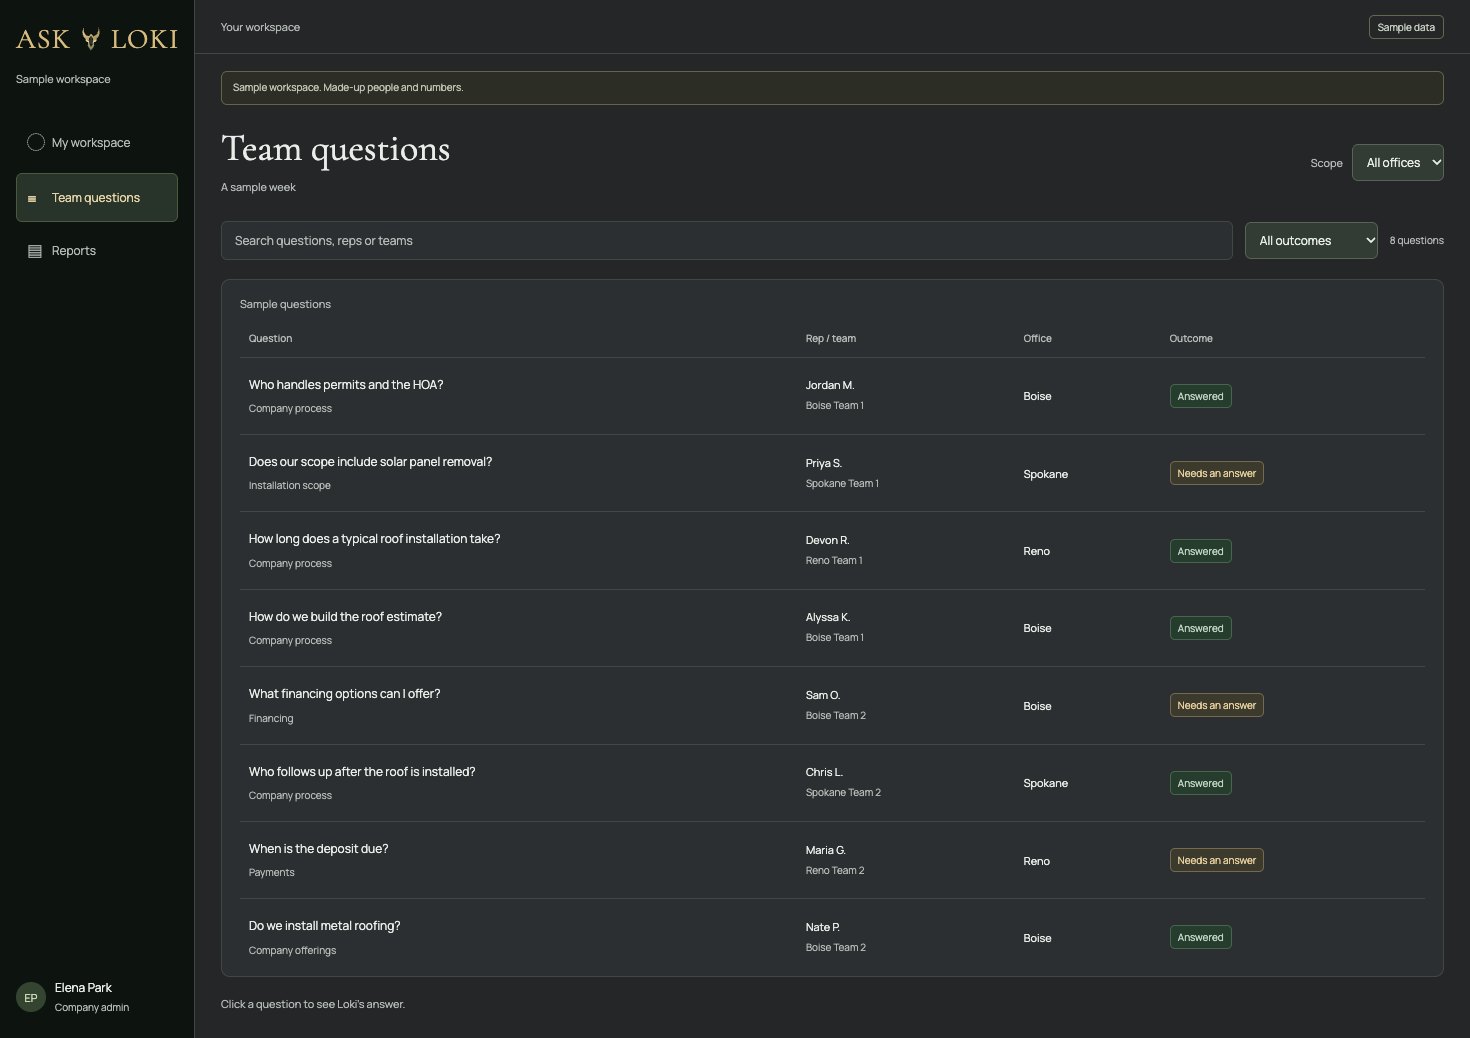This screenshot has width=1470, height=1038.
Task: Click rep name Alyssa K.
Action: (828, 617)
